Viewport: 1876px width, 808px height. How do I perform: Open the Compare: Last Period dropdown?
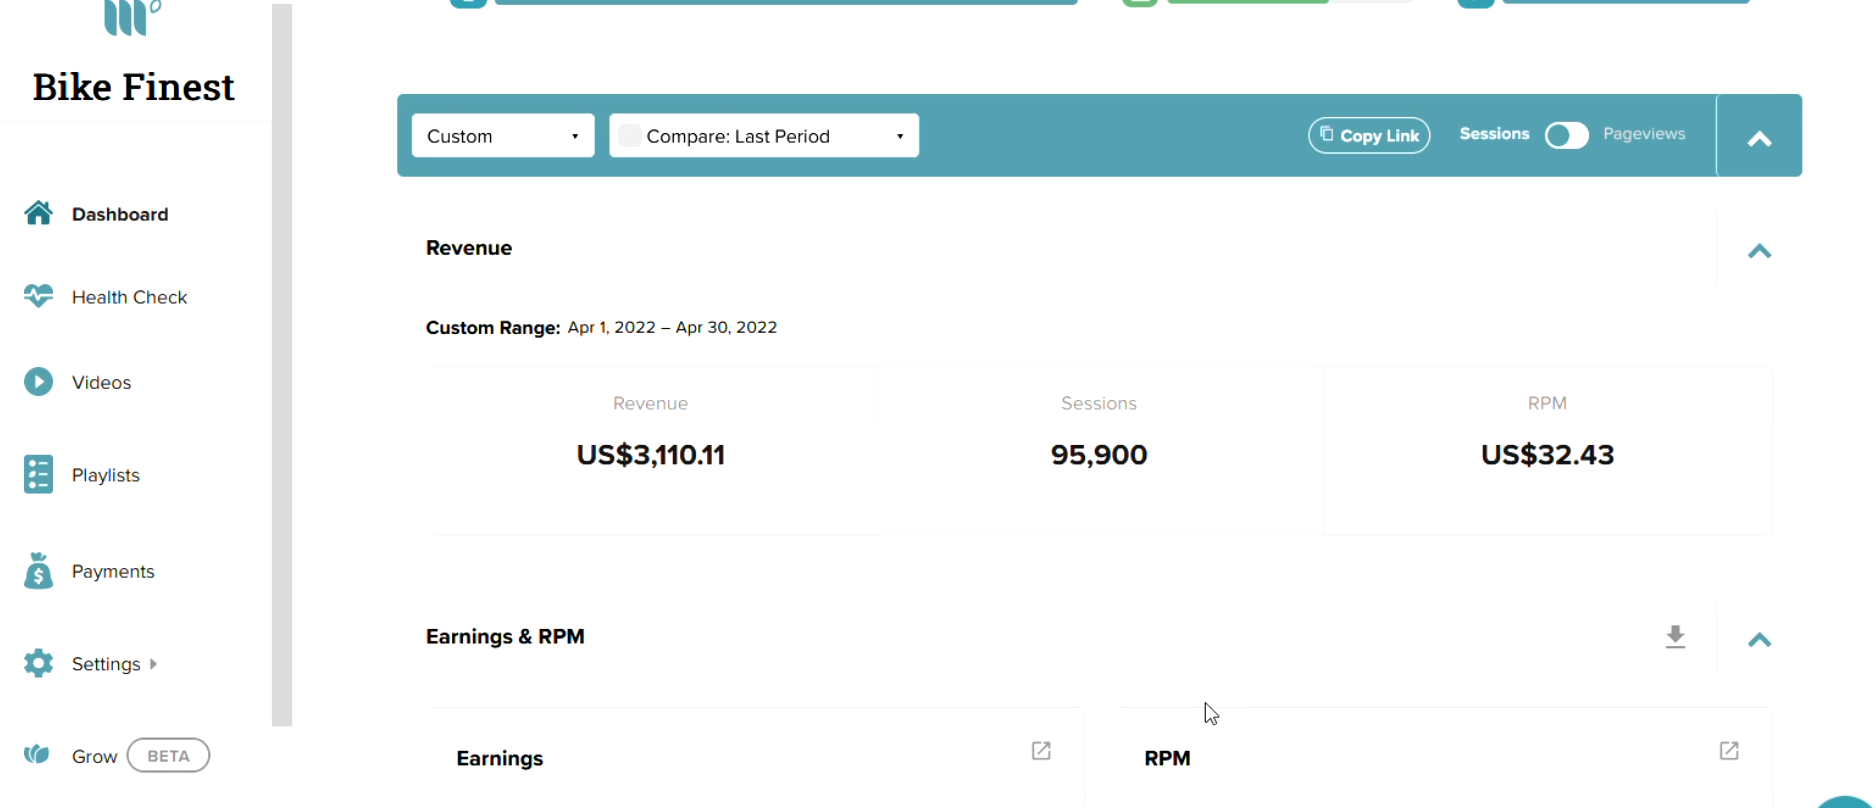point(764,135)
